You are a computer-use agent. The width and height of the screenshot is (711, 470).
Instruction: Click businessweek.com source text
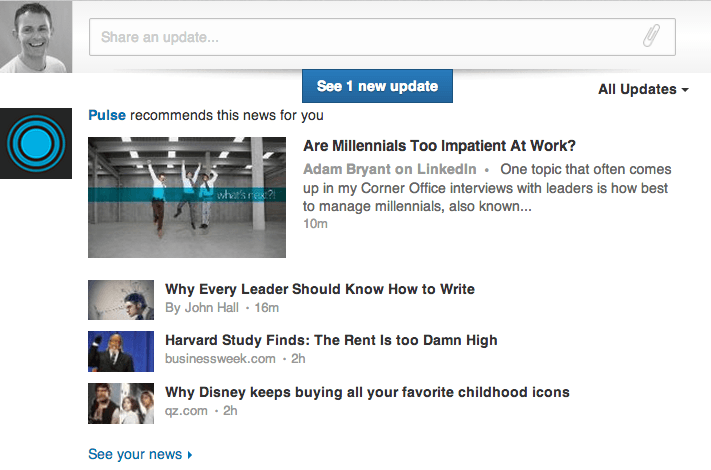coord(220,359)
